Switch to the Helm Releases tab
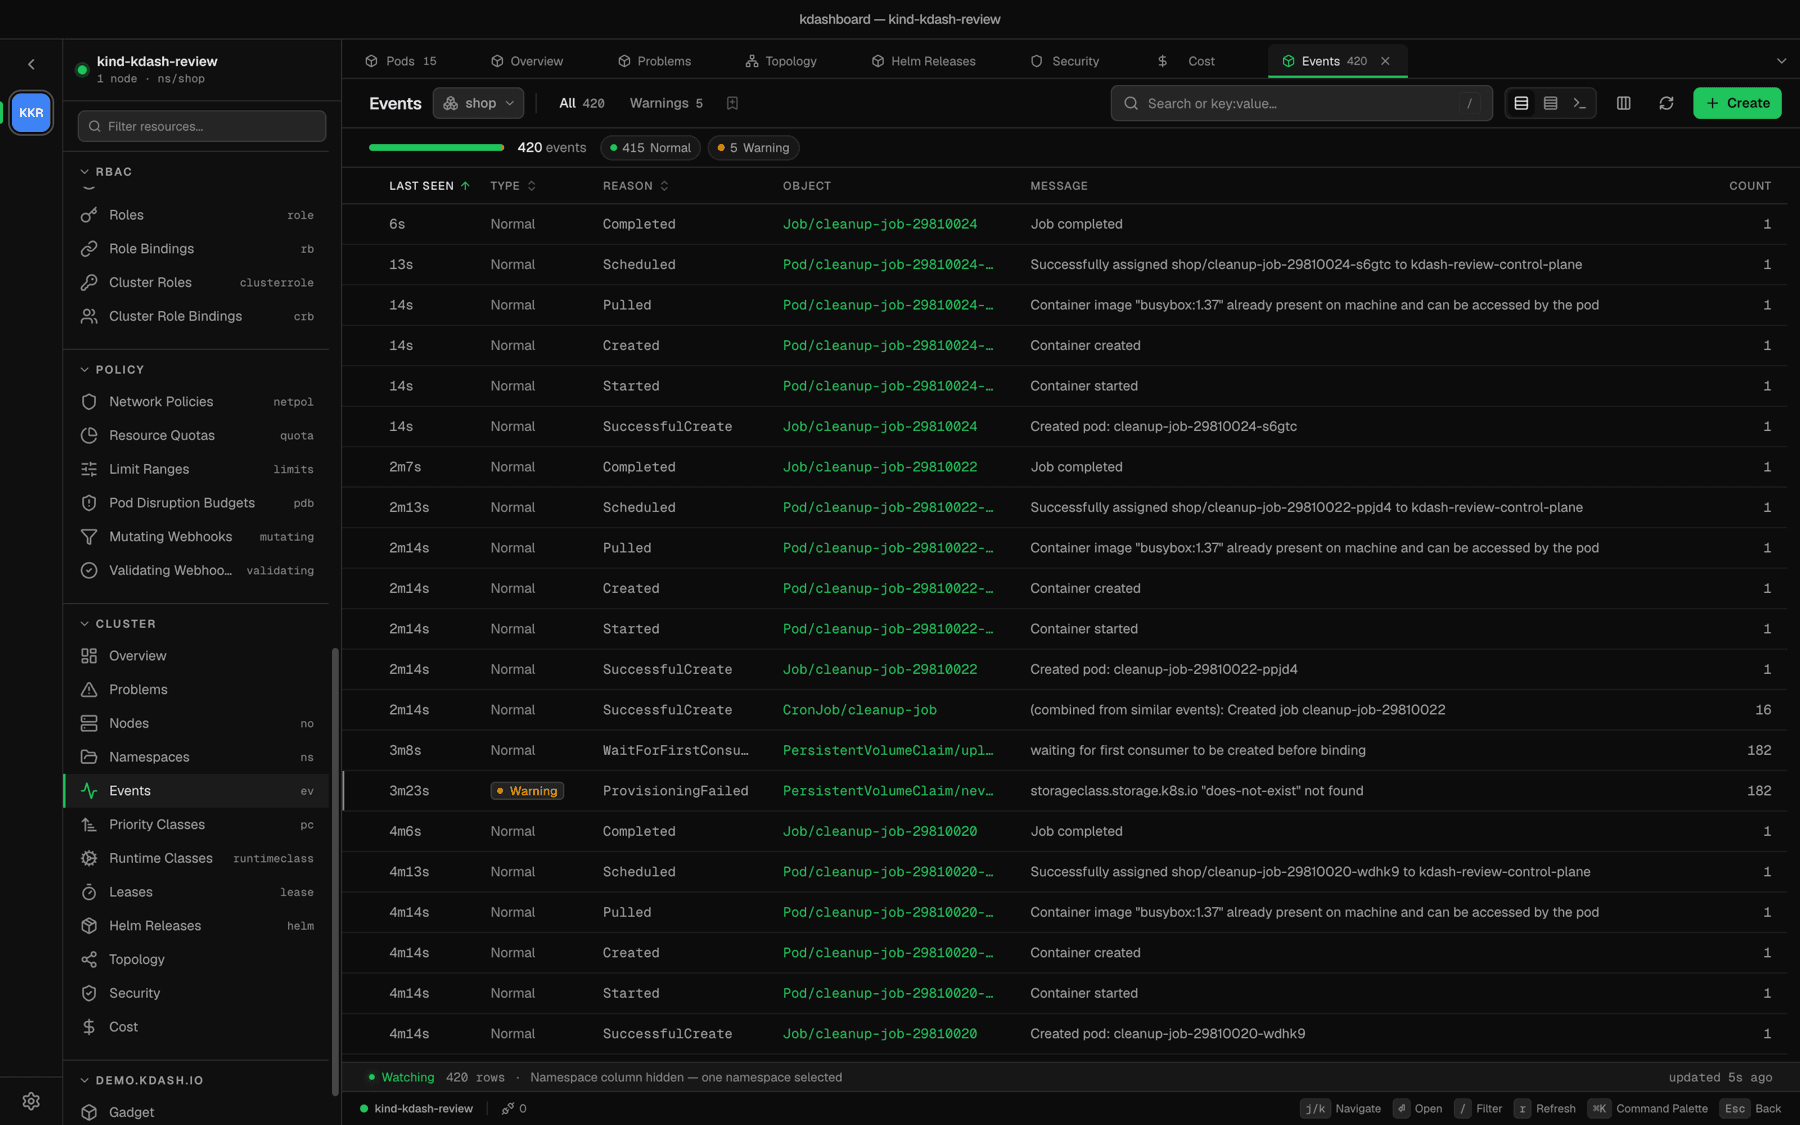Viewport: 1800px width, 1125px height. [923, 61]
